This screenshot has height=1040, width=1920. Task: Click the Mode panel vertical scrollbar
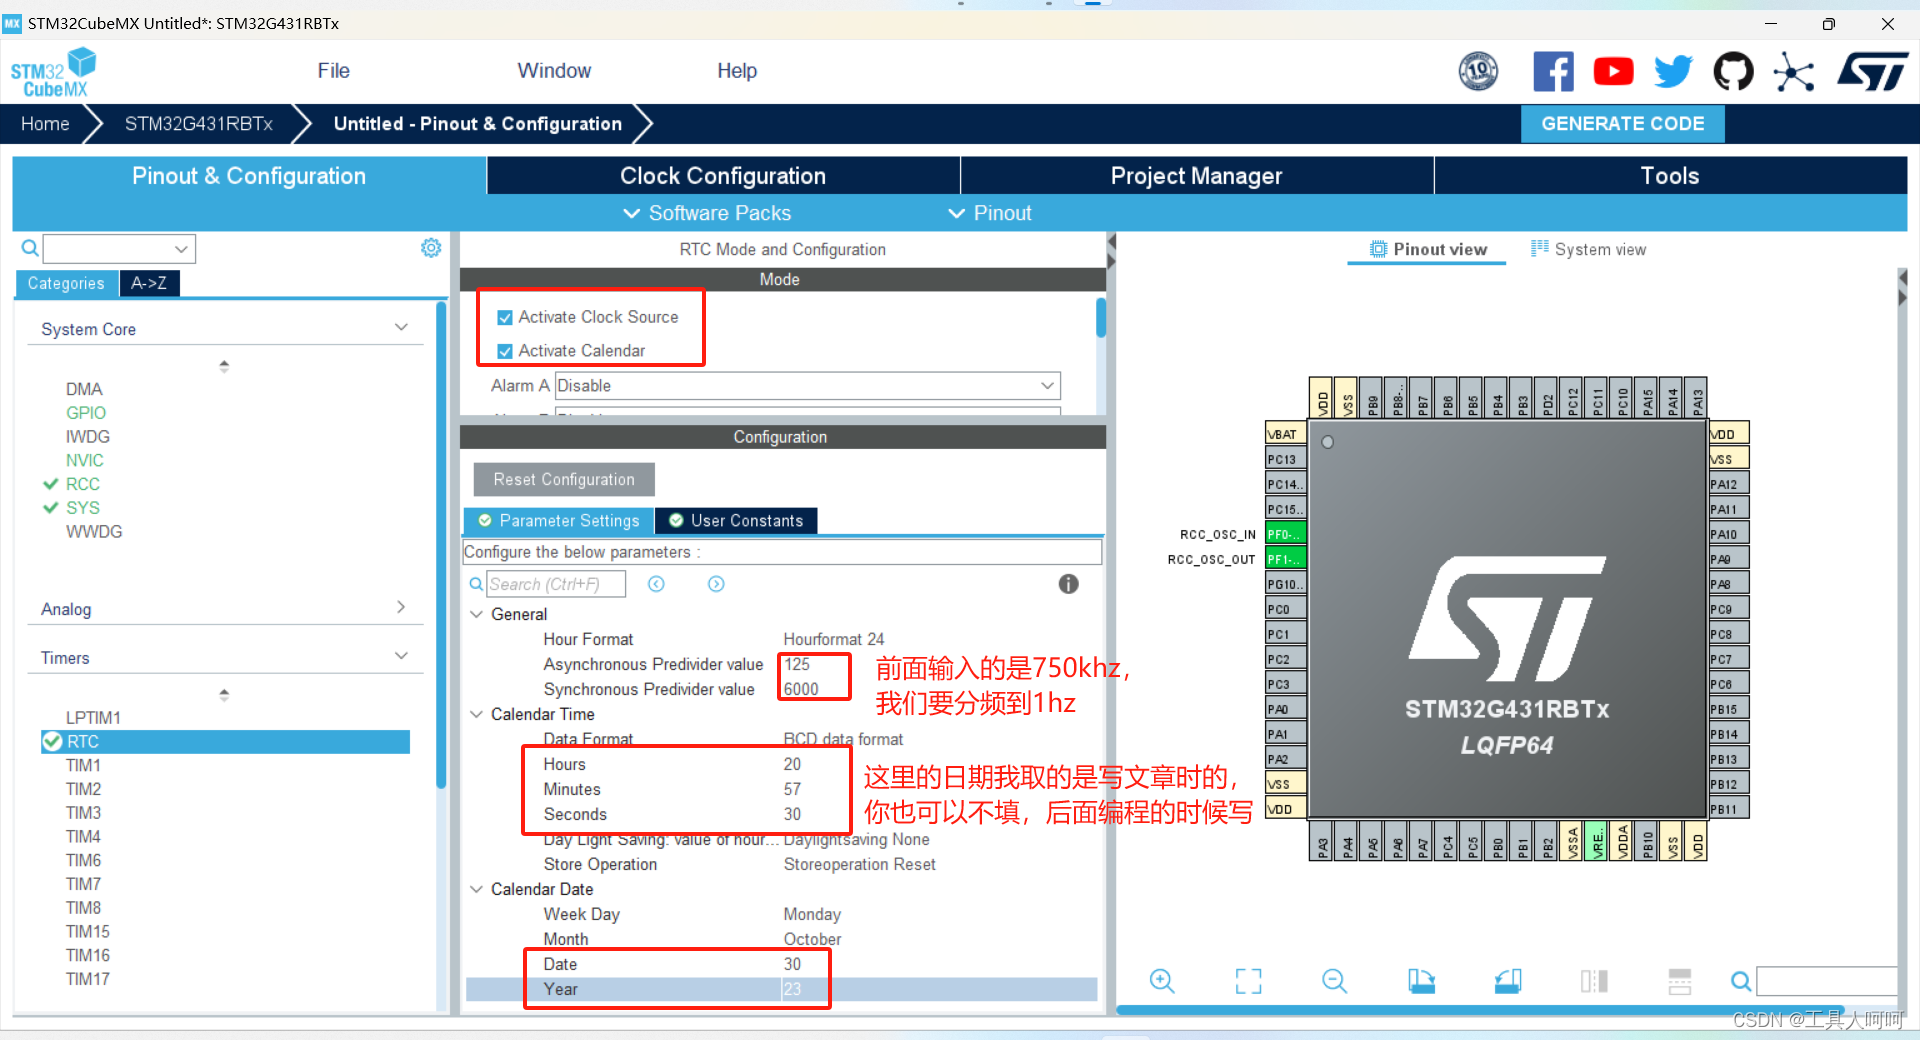click(1101, 318)
